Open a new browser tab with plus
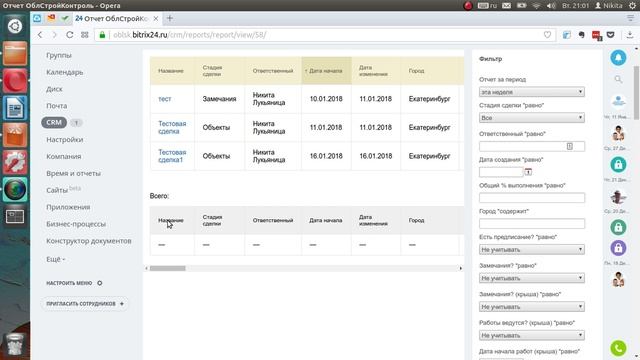 click(170, 18)
